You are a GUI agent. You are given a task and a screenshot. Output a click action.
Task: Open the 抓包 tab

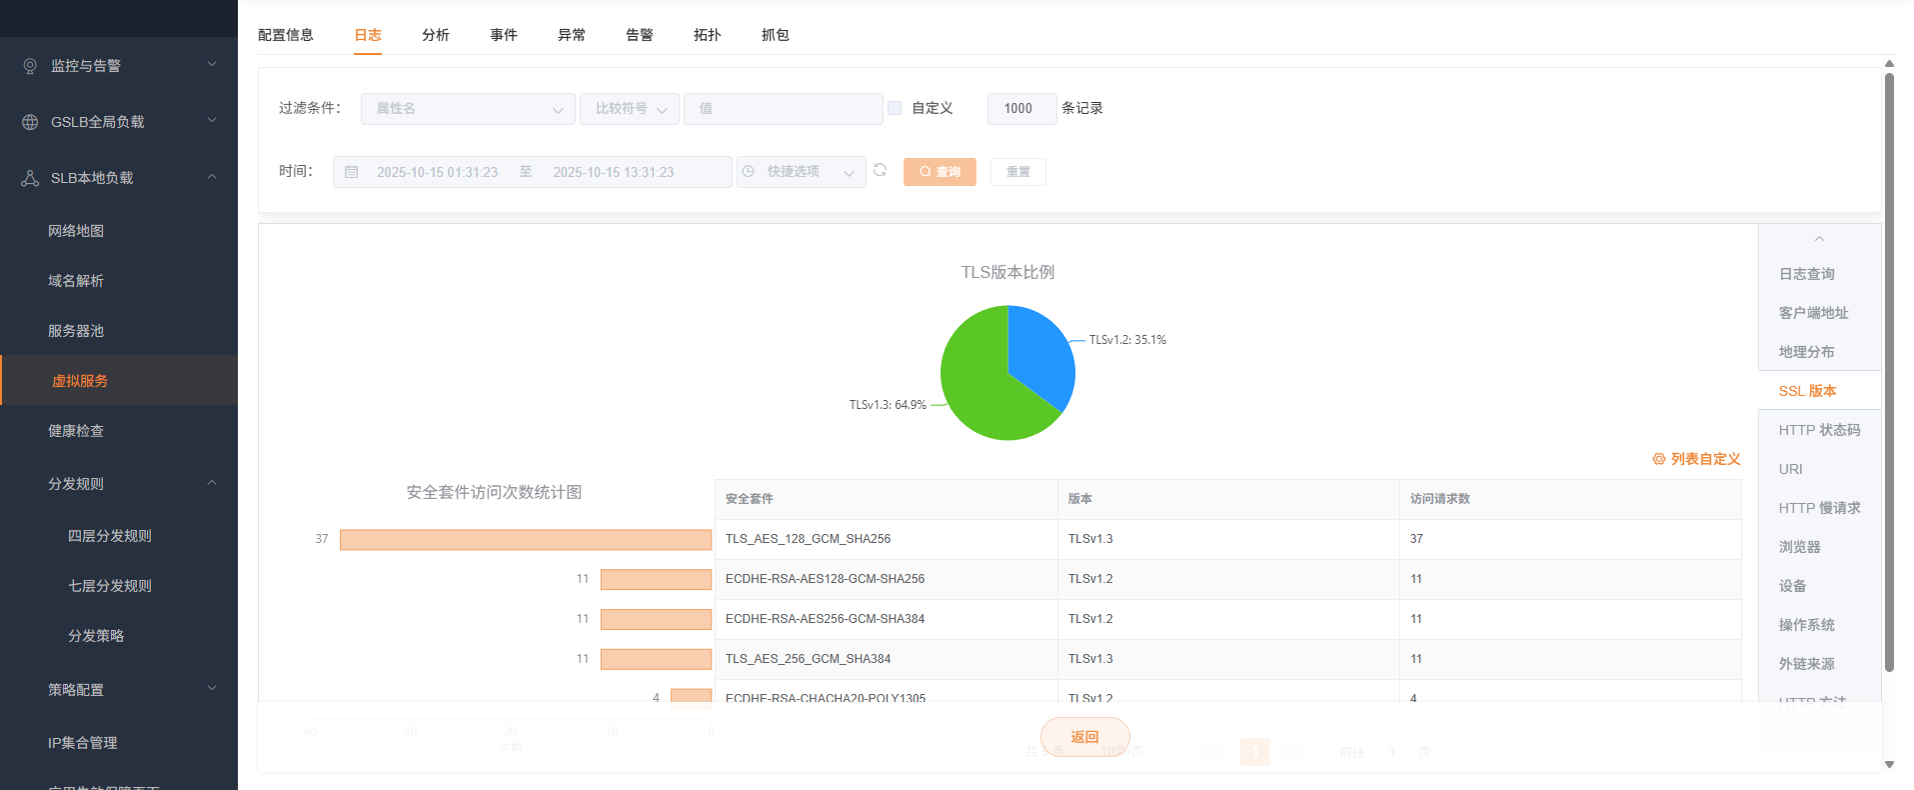(x=775, y=35)
